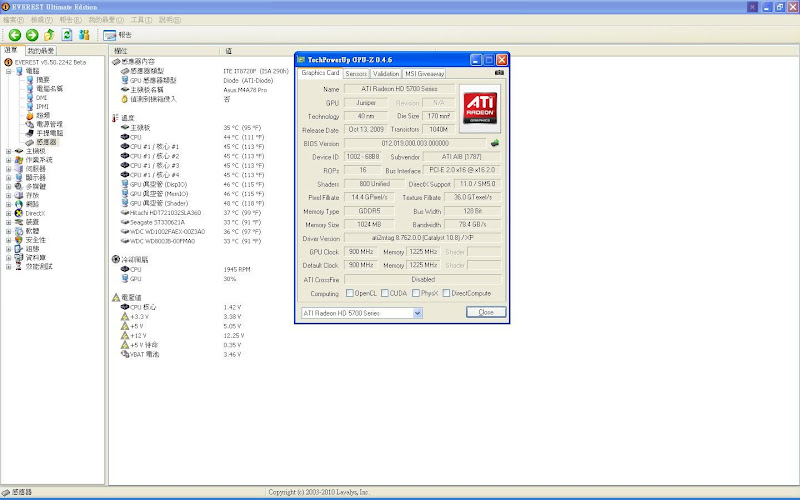Click the green BIOS save chip icon
This screenshot has width=800, height=500.
(494, 143)
